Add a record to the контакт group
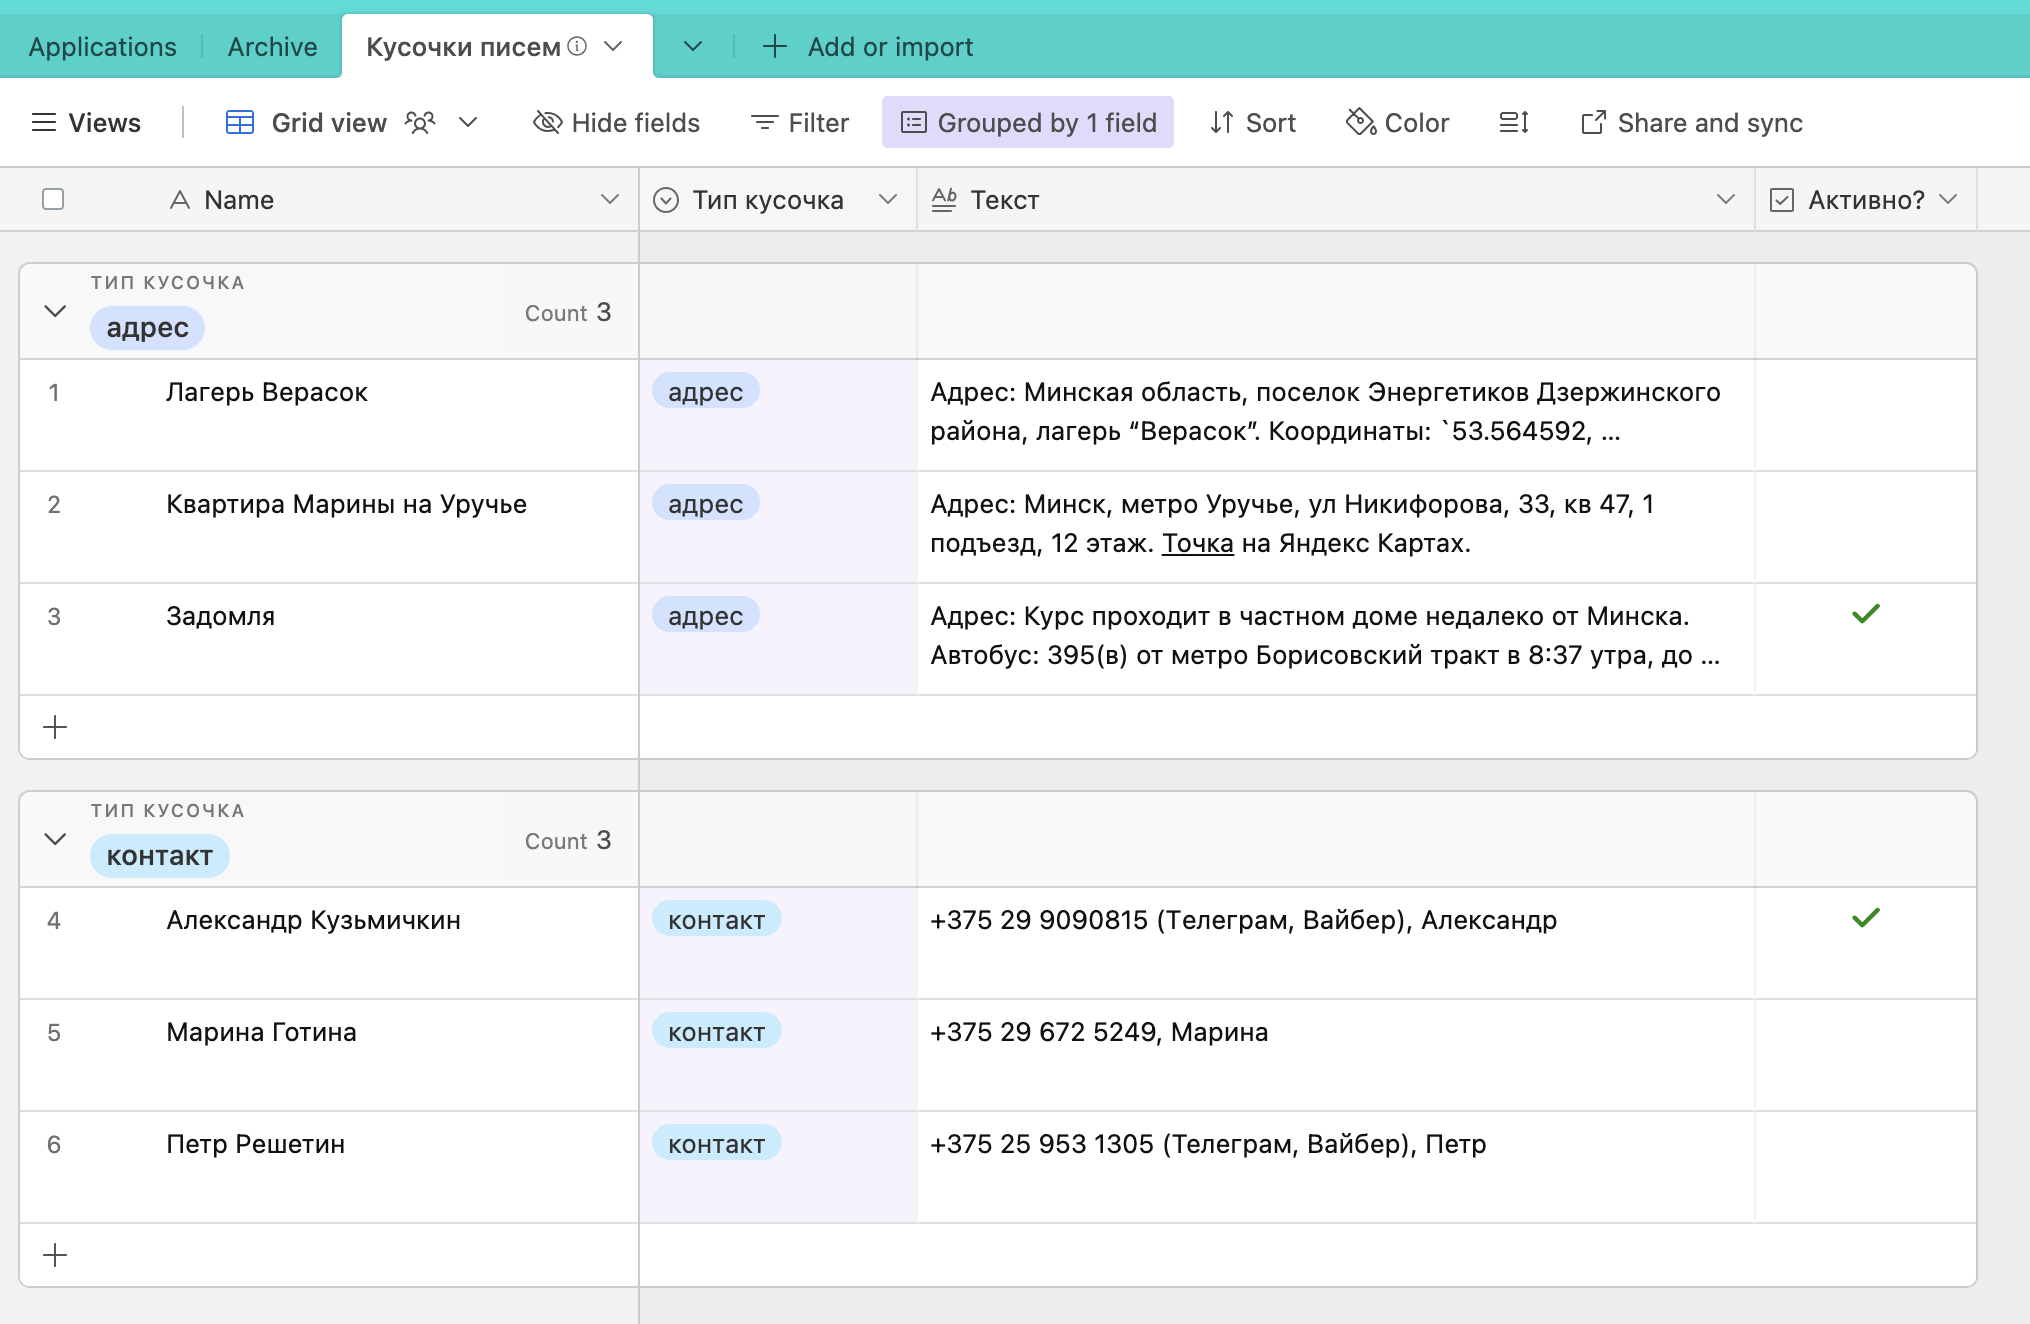 tap(55, 1255)
